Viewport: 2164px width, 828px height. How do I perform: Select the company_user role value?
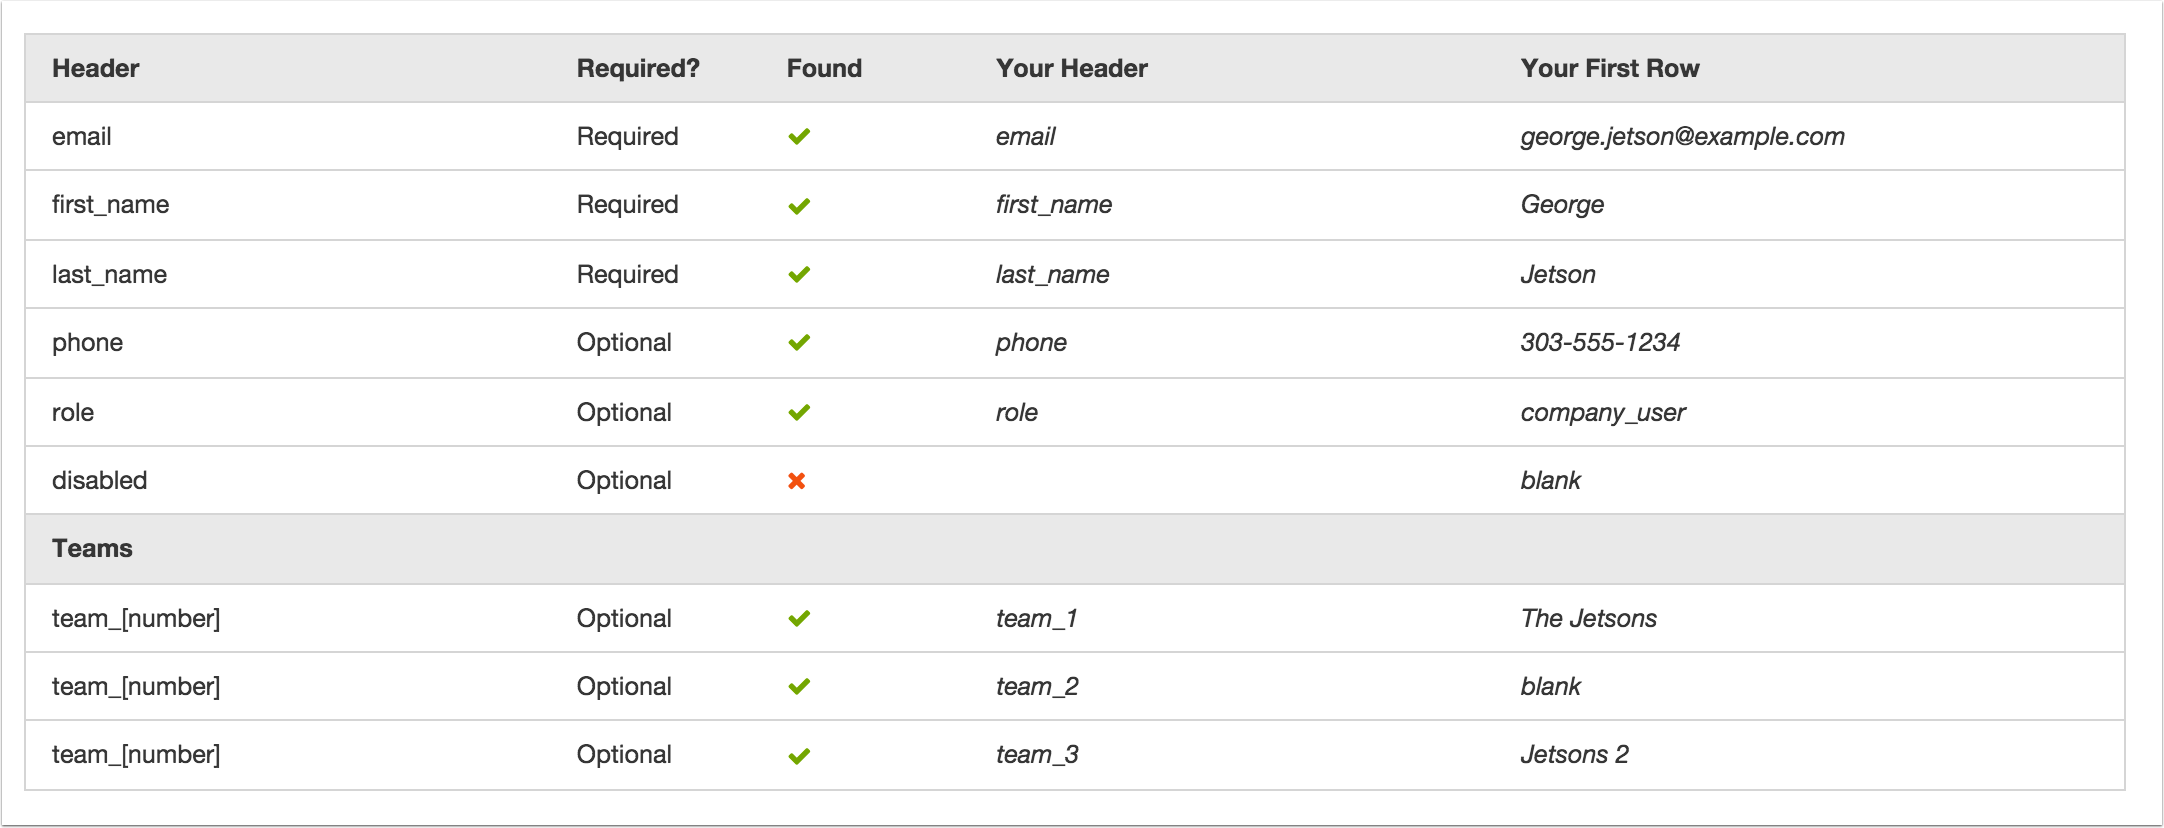(x=1603, y=413)
